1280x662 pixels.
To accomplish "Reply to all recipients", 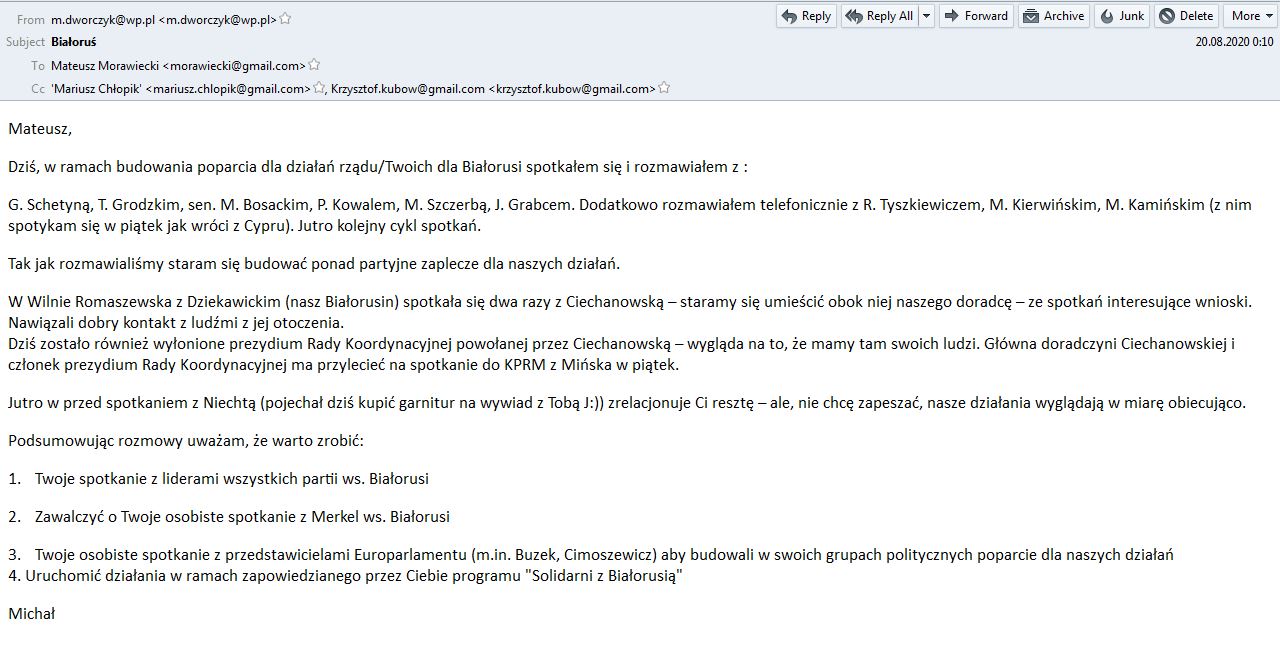I will point(879,16).
